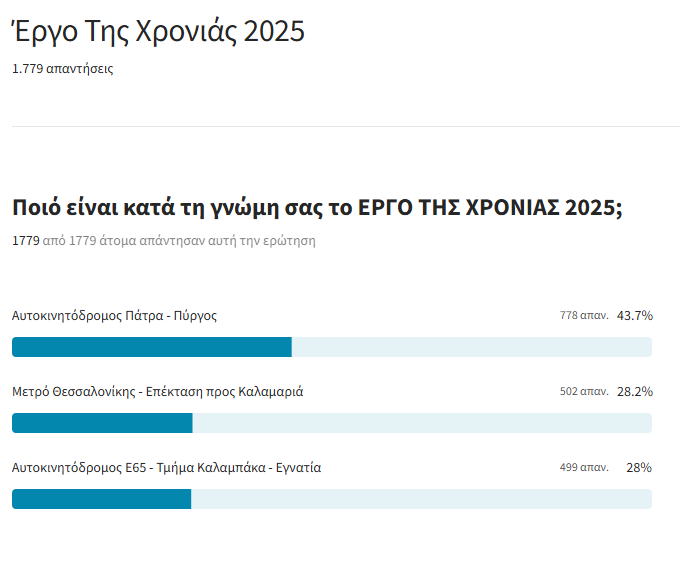Click the "778 απαν." response count
This screenshot has width=680, height=565.
coord(584,316)
